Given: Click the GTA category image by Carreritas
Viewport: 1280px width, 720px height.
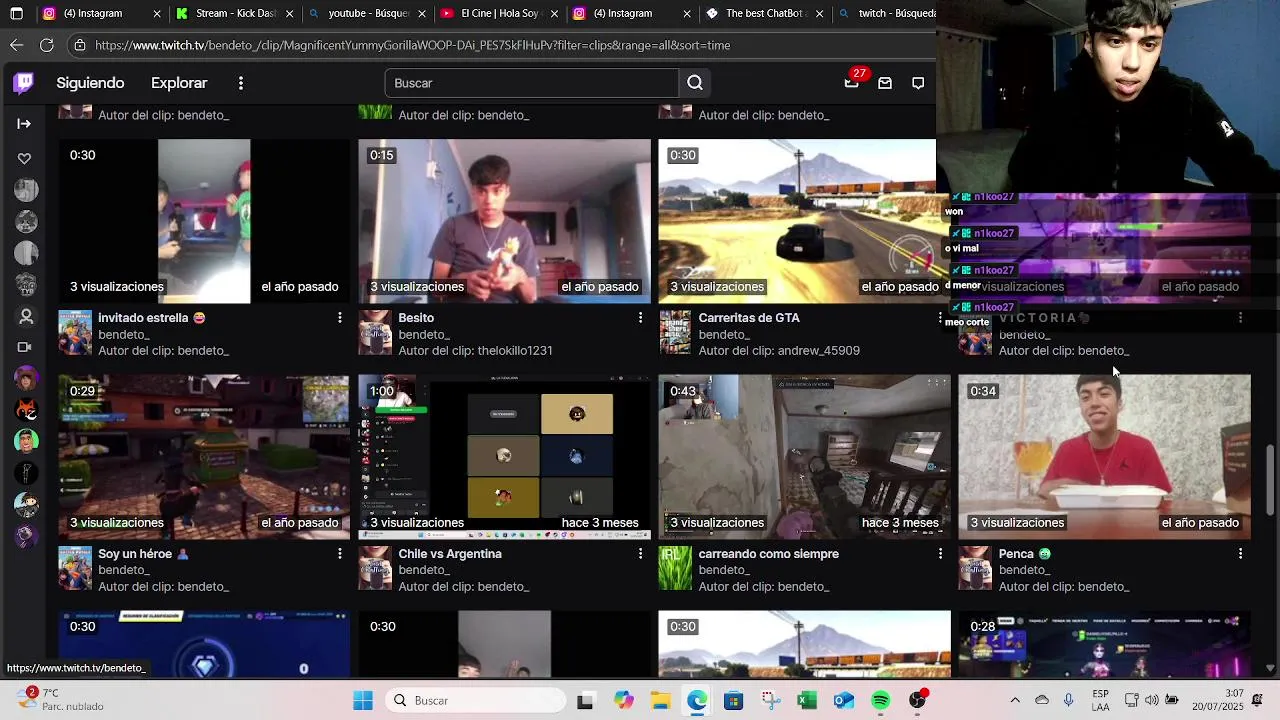Looking at the screenshot, I should [675, 332].
